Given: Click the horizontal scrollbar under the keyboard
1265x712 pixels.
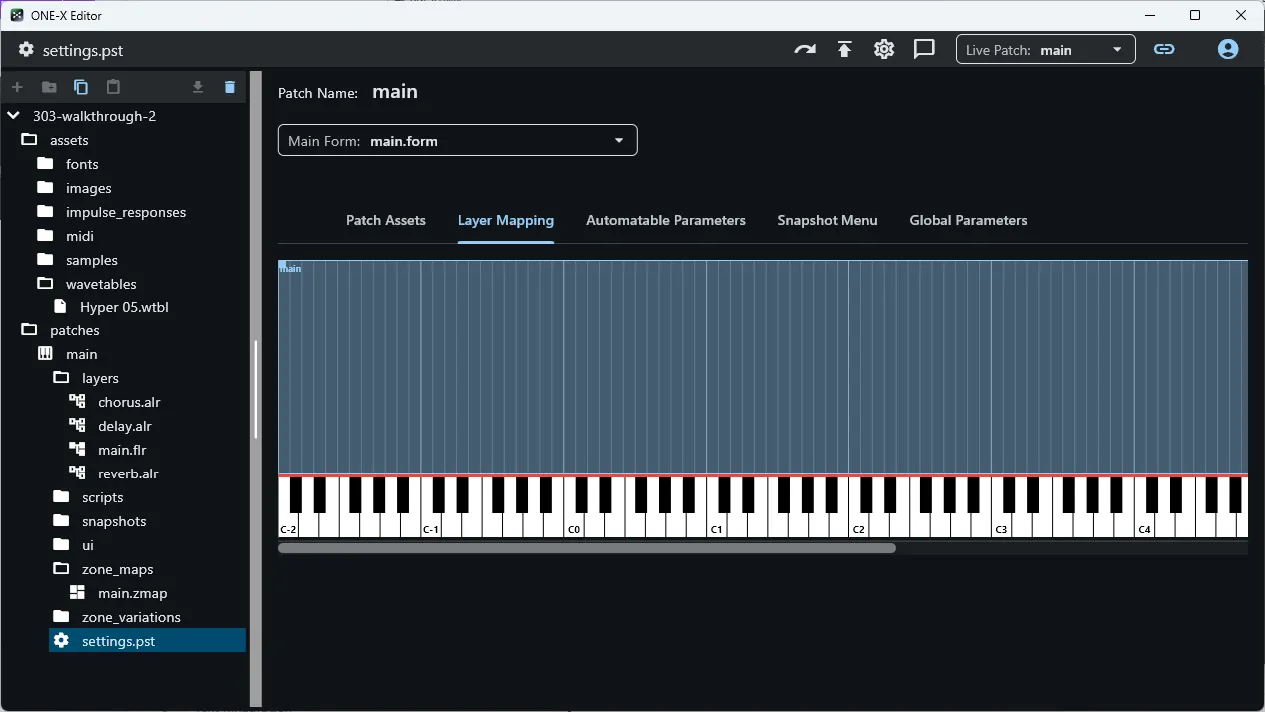Looking at the screenshot, I should pos(587,548).
